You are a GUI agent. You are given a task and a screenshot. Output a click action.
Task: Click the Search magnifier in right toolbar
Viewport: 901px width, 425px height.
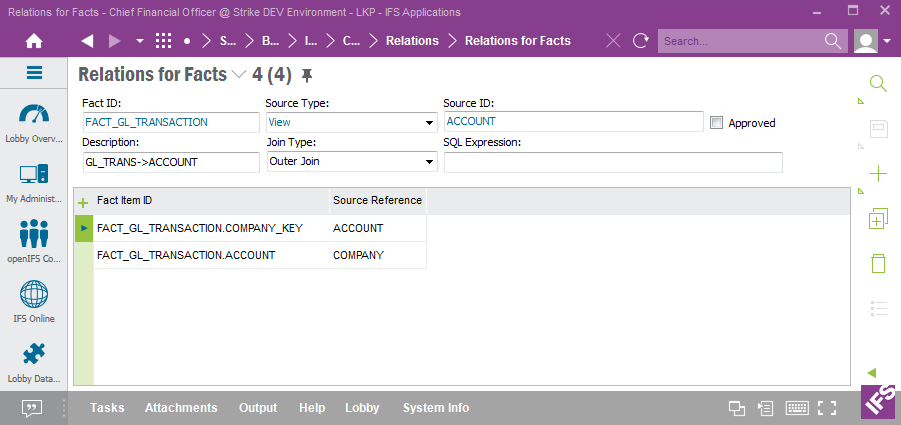[878, 84]
